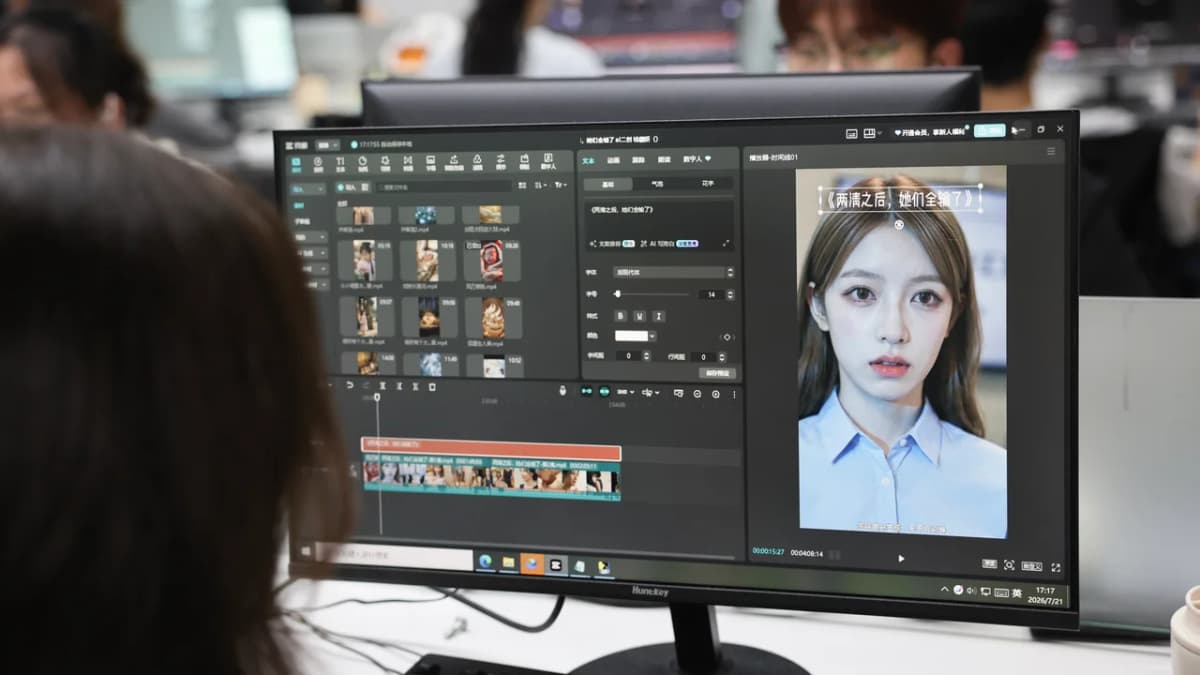Screen dimensions: 1200x675
Task: Click the fullscreen icon in the player
Action: click(x=1055, y=567)
